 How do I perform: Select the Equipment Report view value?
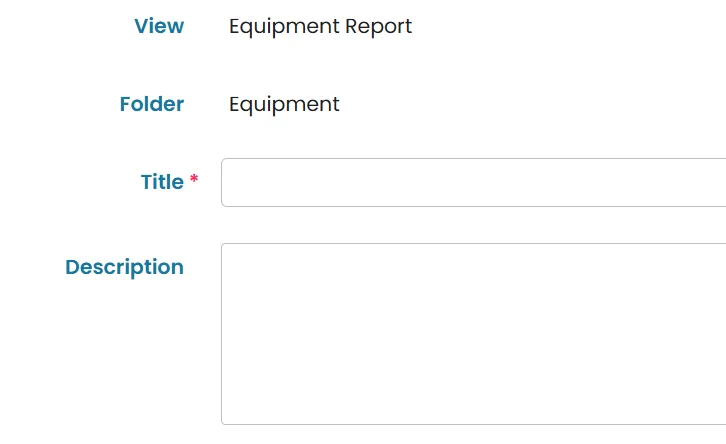320,26
